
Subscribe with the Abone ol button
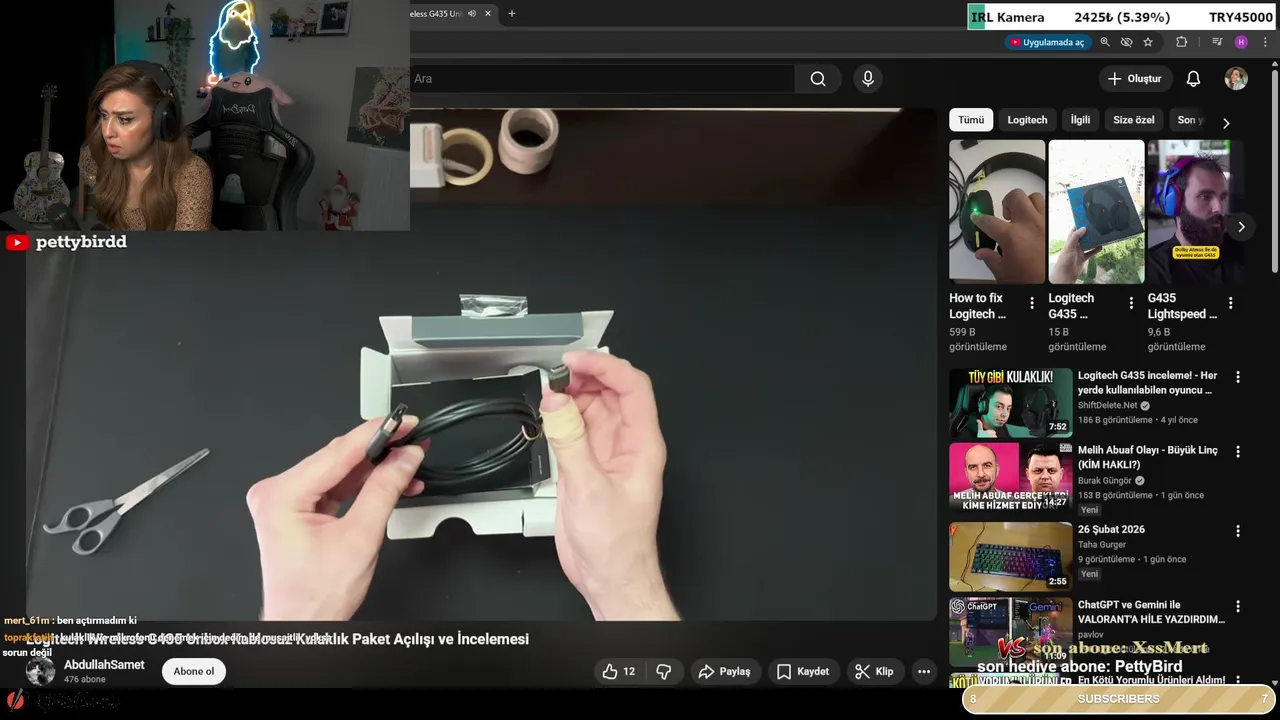[194, 672]
